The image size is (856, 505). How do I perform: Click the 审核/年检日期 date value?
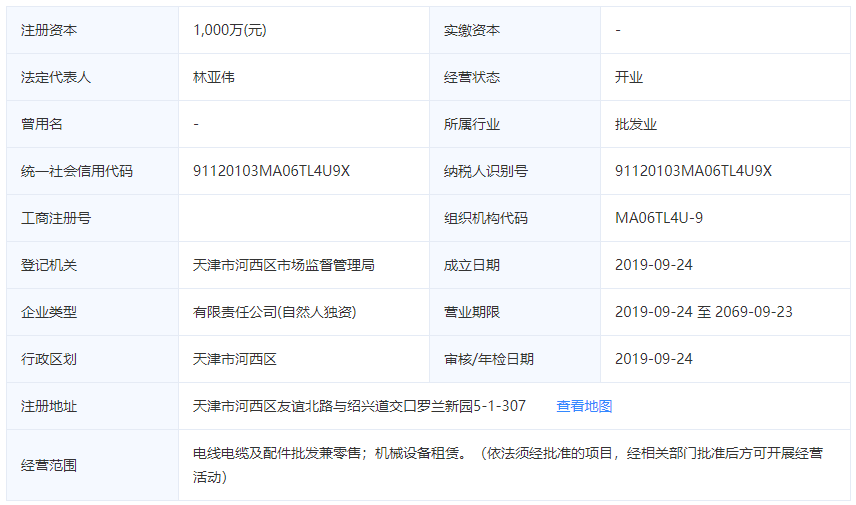(x=654, y=359)
